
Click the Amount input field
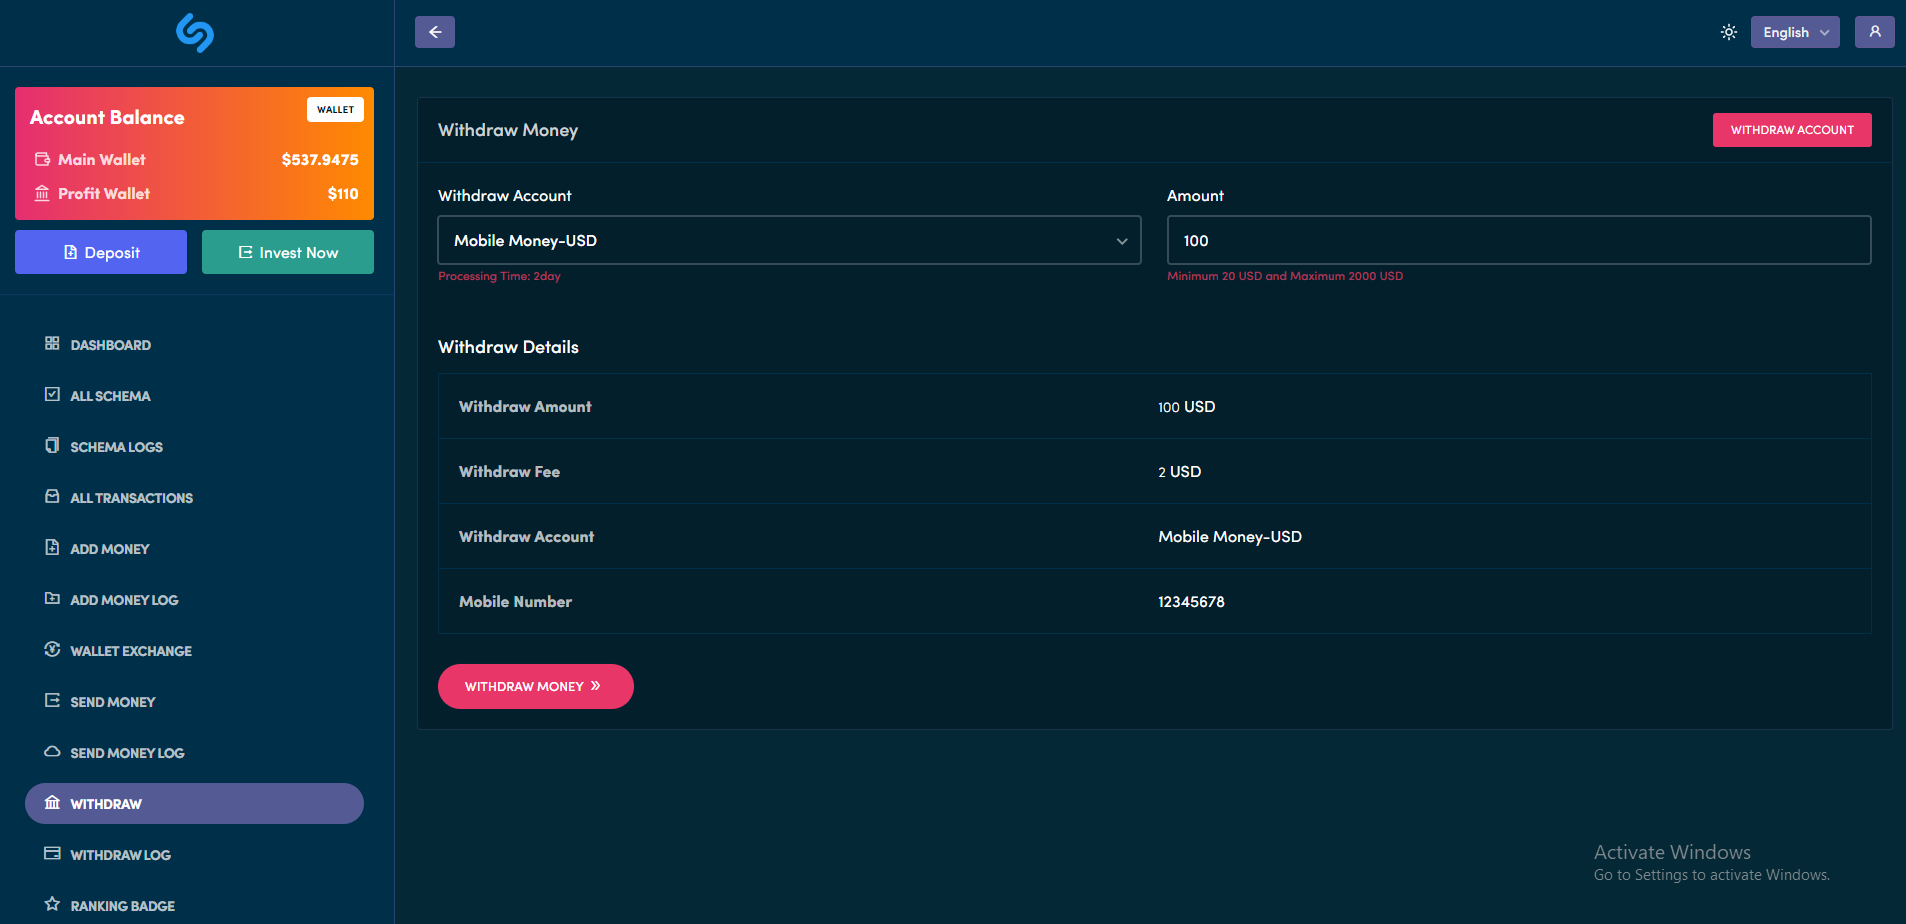click(x=1518, y=241)
